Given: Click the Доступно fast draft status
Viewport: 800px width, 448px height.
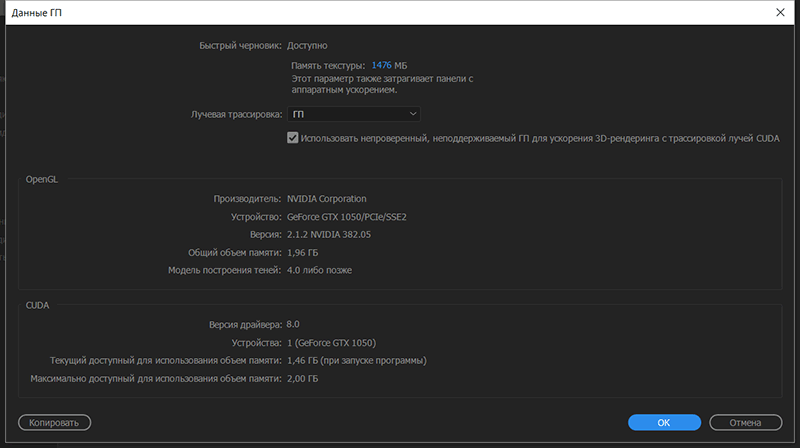Looking at the screenshot, I should pos(307,45).
